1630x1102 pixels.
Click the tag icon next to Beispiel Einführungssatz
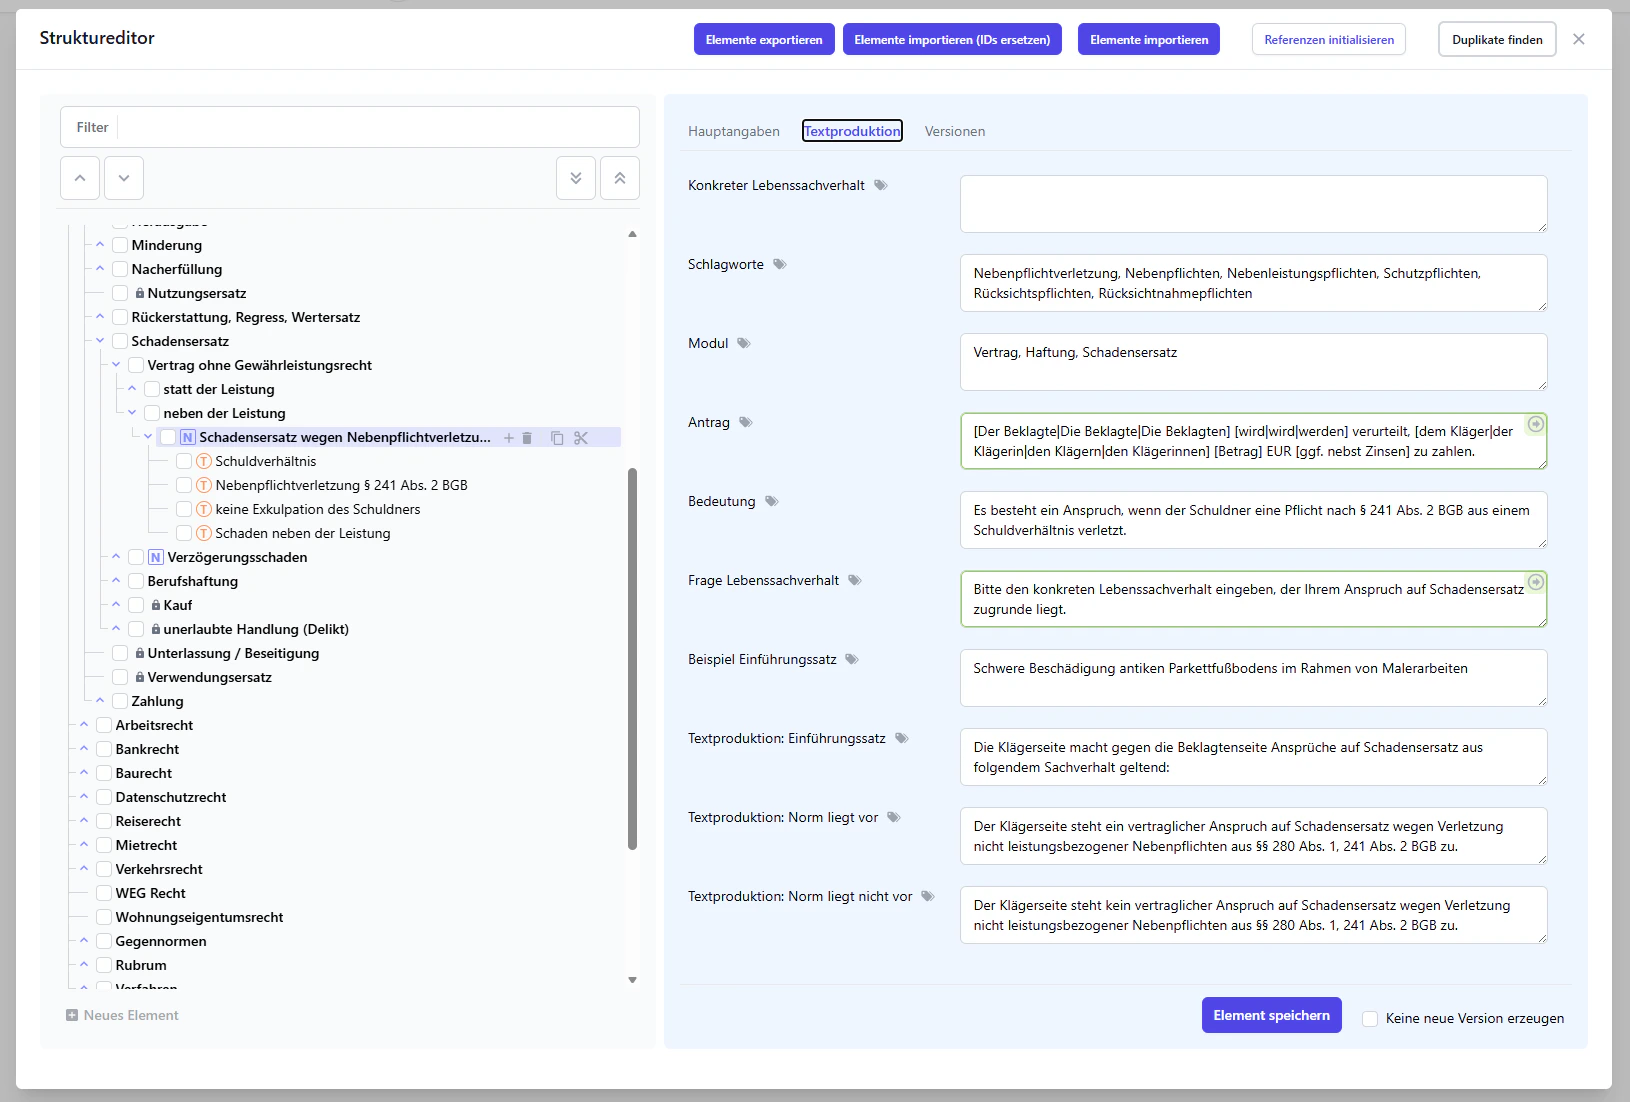[852, 659]
